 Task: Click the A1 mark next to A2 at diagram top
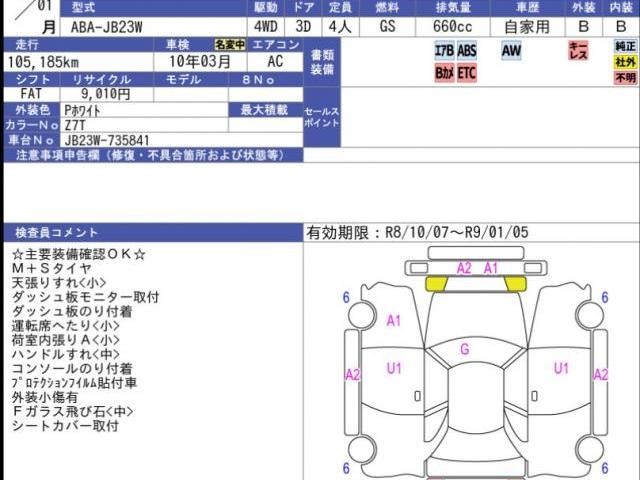491,268
